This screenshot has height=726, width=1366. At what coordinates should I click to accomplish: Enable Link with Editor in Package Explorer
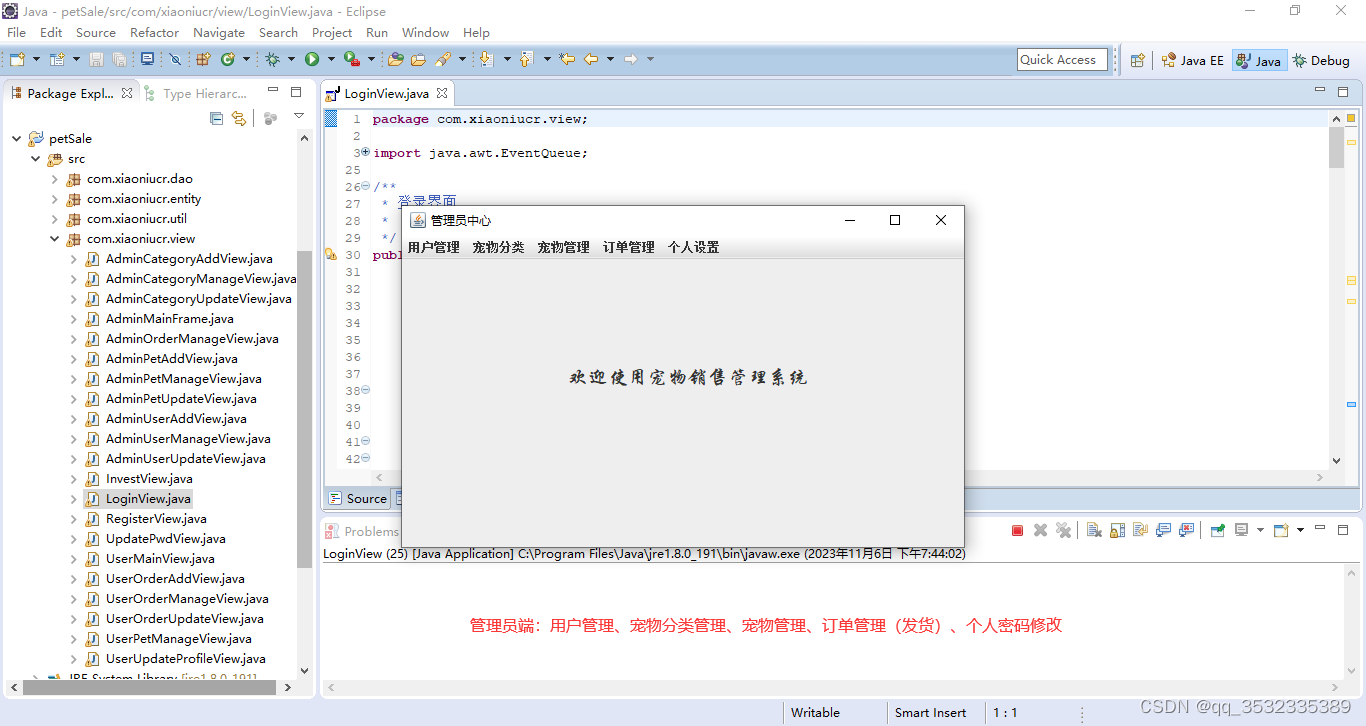(239, 118)
